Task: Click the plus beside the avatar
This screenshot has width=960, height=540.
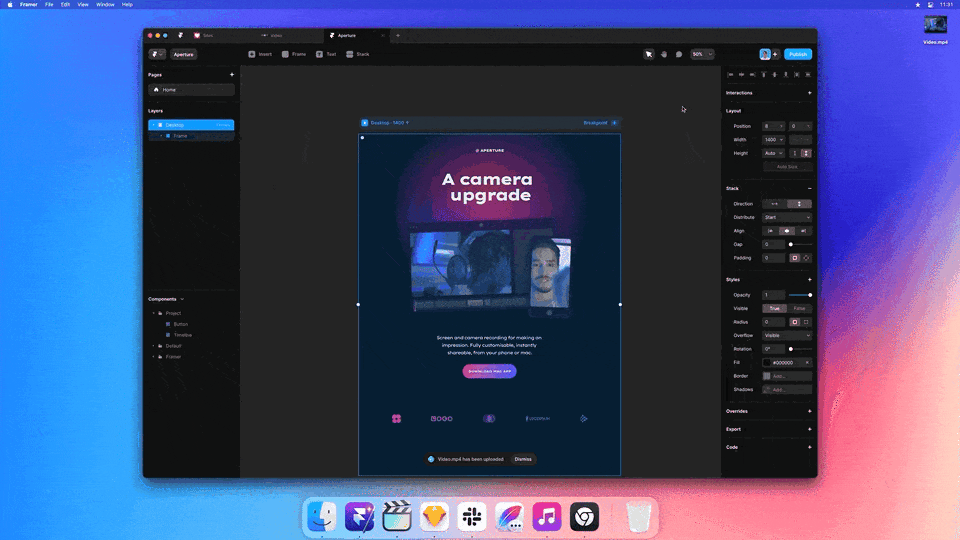Action: [775, 54]
